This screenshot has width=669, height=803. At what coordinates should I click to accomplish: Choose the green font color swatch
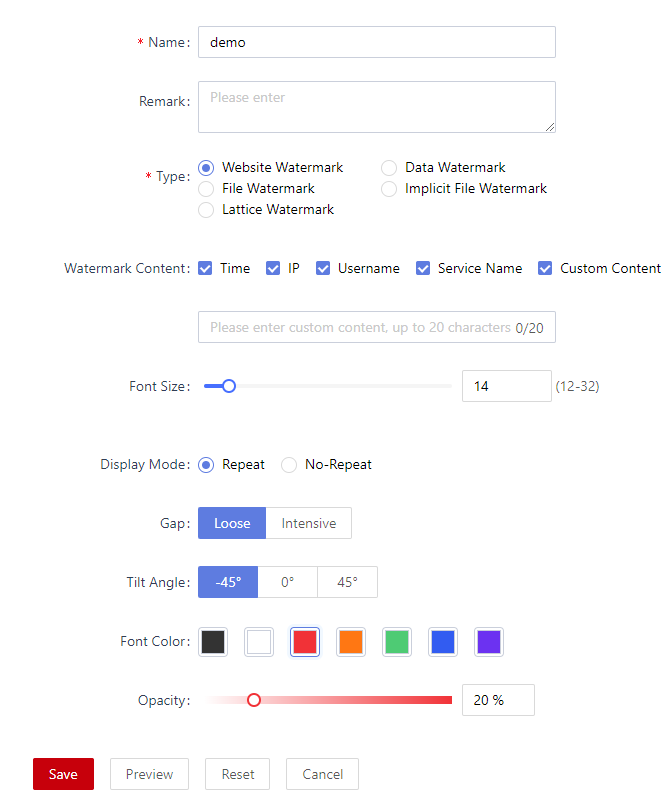tap(397, 642)
